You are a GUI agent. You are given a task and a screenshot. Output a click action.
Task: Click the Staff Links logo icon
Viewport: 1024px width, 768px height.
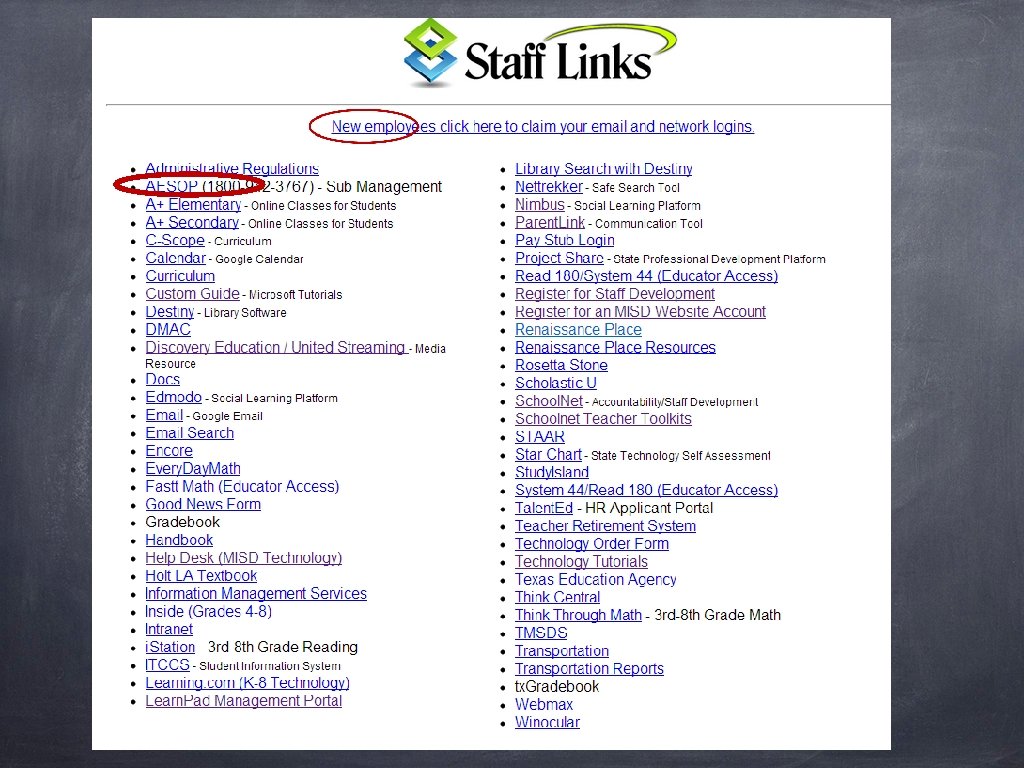click(x=430, y=52)
